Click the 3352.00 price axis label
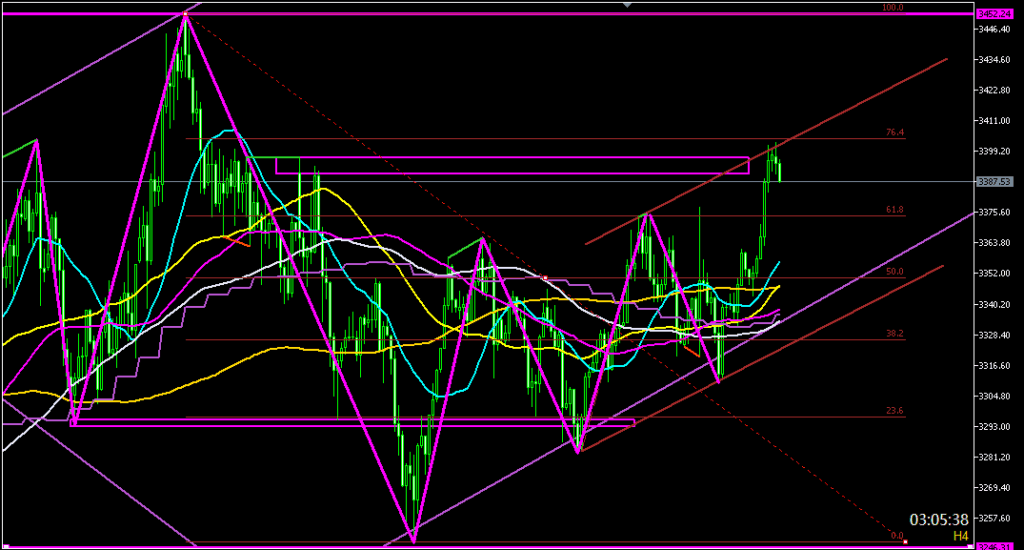The height and width of the screenshot is (550, 1024). tap(993, 274)
